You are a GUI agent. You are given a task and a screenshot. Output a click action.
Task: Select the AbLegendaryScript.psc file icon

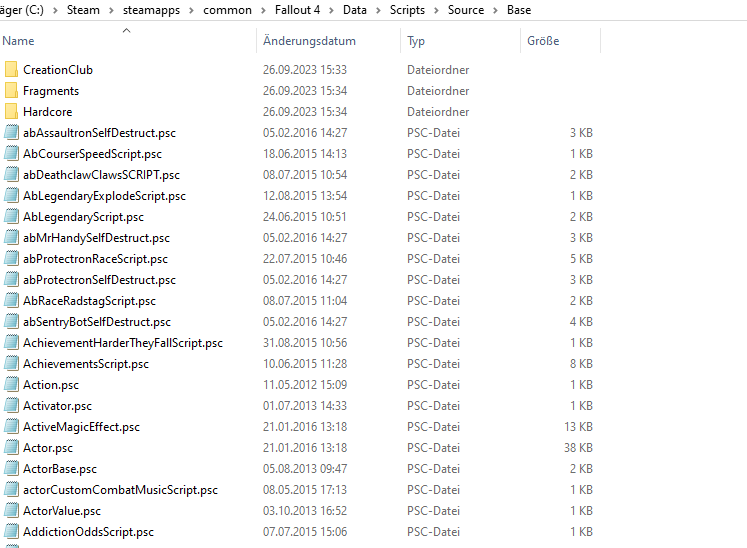click(11, 216)
